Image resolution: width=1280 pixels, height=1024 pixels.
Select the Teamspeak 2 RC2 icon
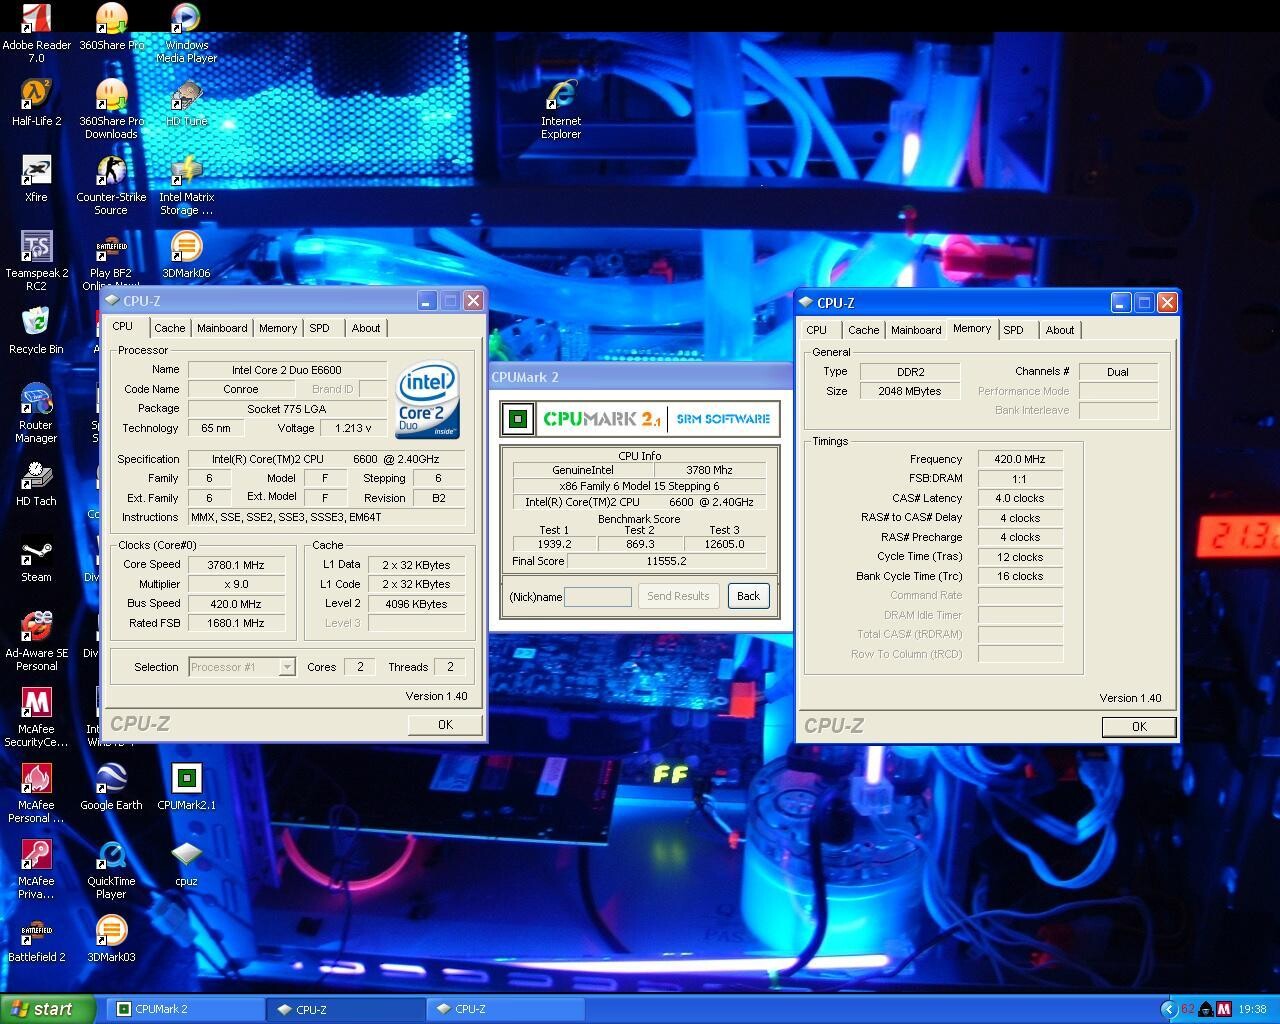click(37, 261)
